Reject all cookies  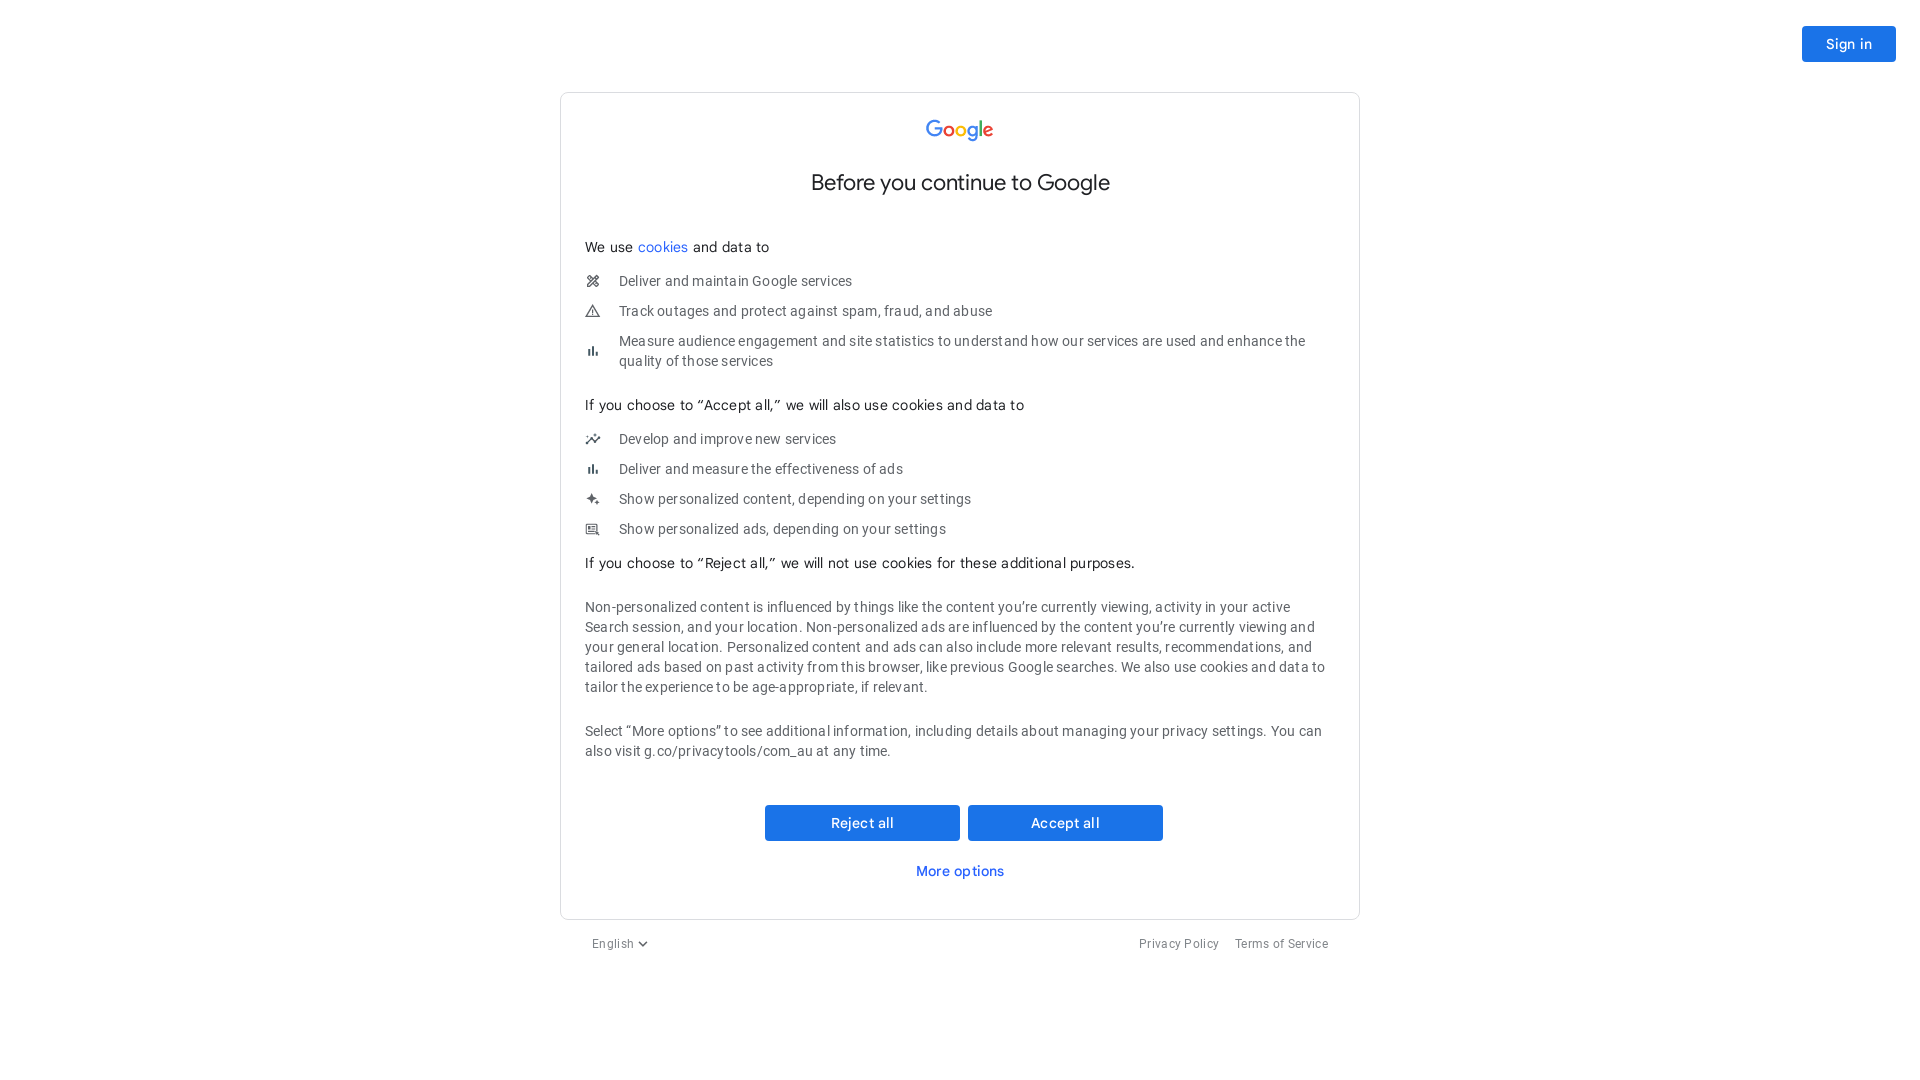pyautogui.click(x=861, y=822)
